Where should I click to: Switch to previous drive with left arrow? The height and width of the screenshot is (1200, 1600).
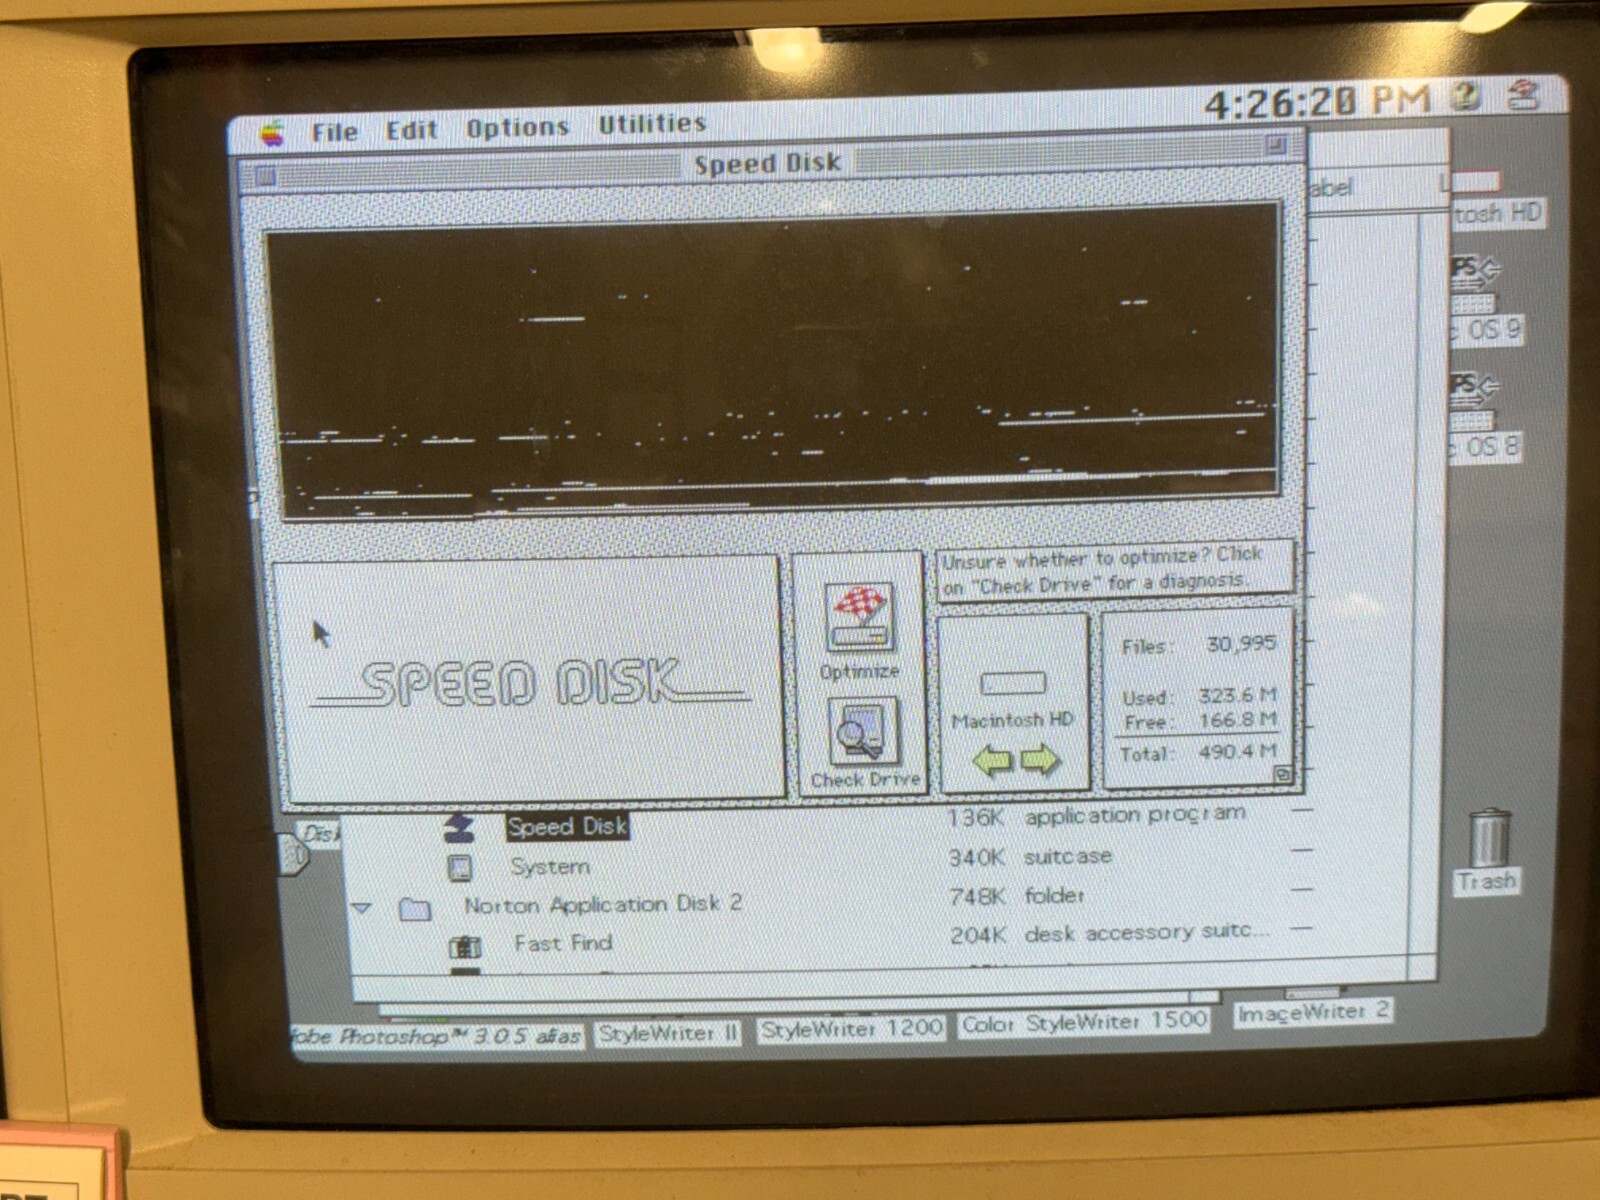pos(991,762)
